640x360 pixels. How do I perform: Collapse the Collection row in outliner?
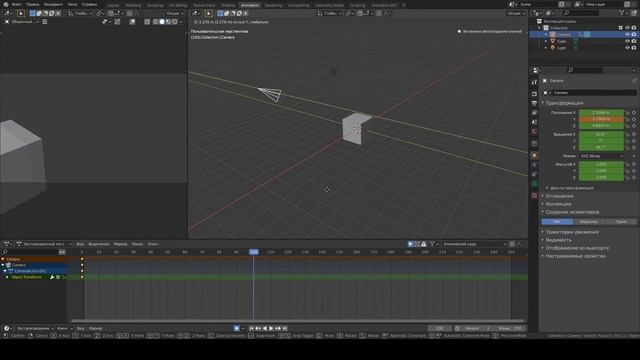540,28
